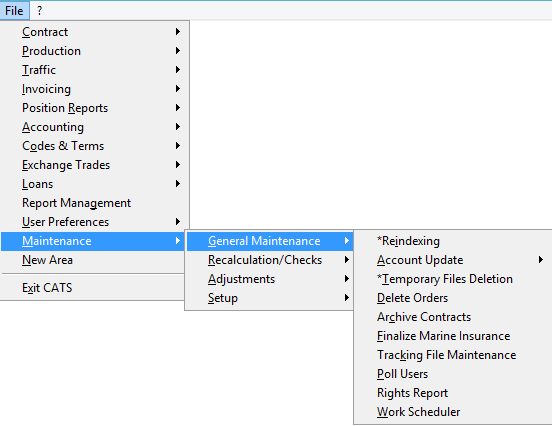Click arrow beside Accounting
Image resolution: width=552 pixels, height=426 pixels.
coord(178,127)
